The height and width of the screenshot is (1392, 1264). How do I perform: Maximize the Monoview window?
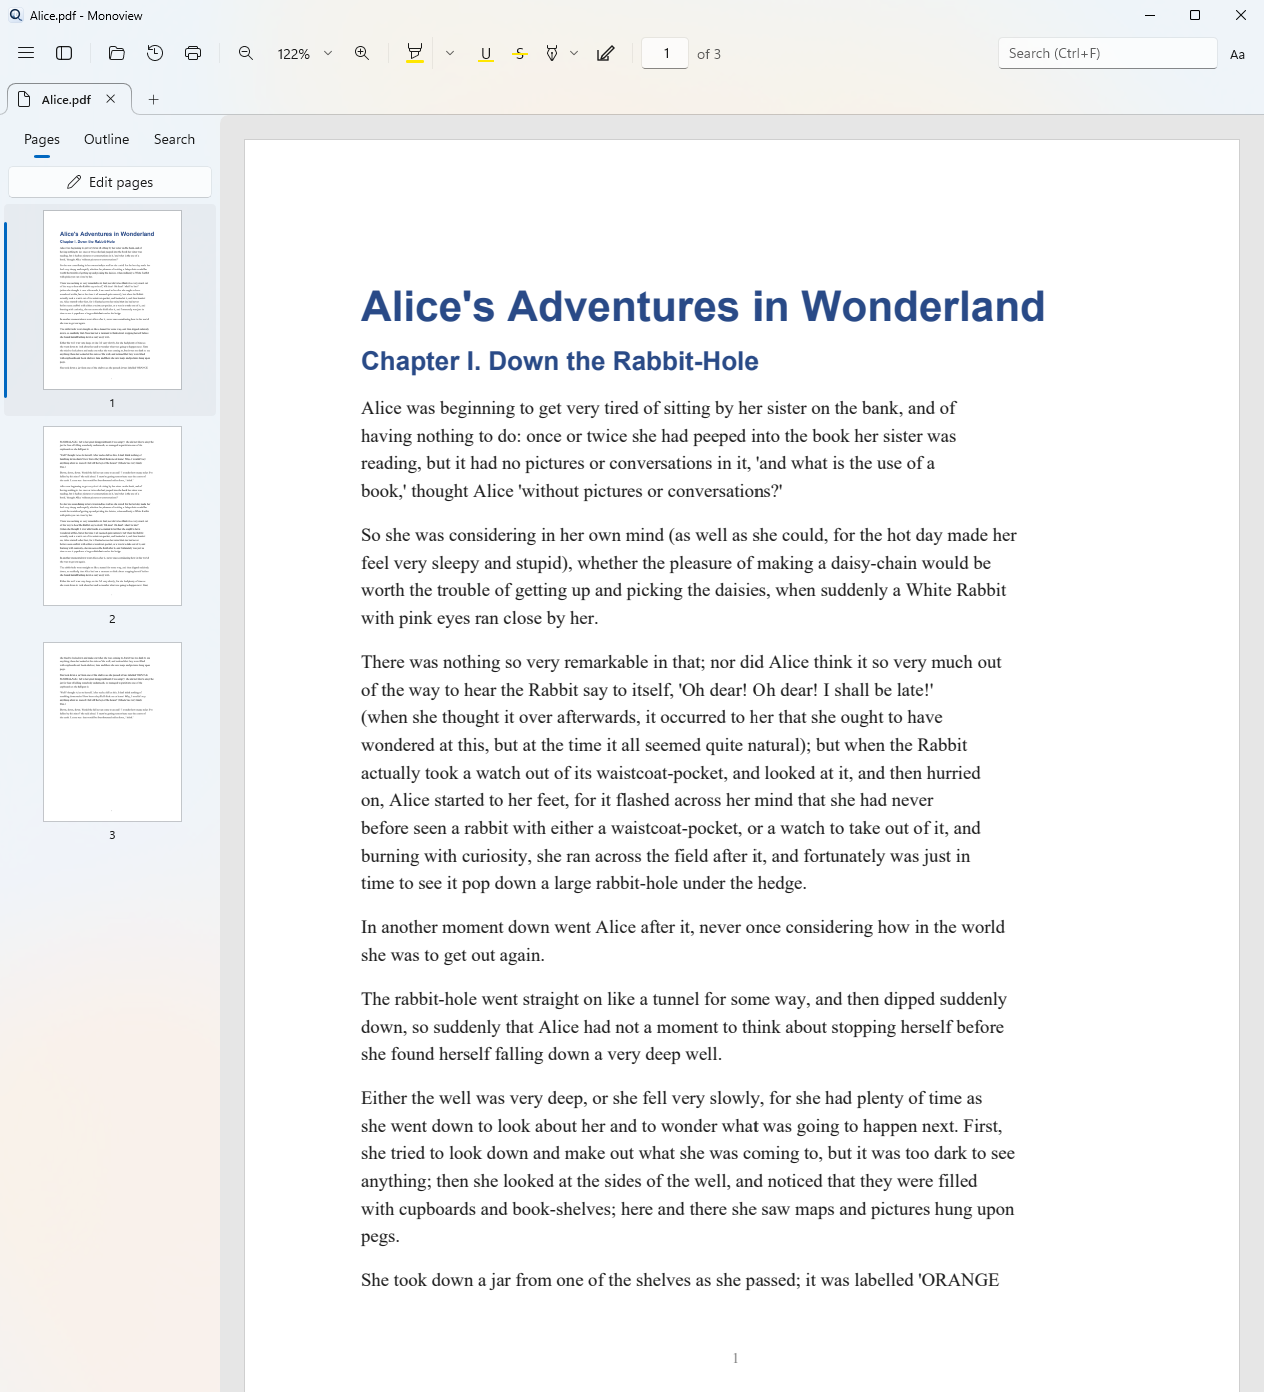click(1195, 15)
